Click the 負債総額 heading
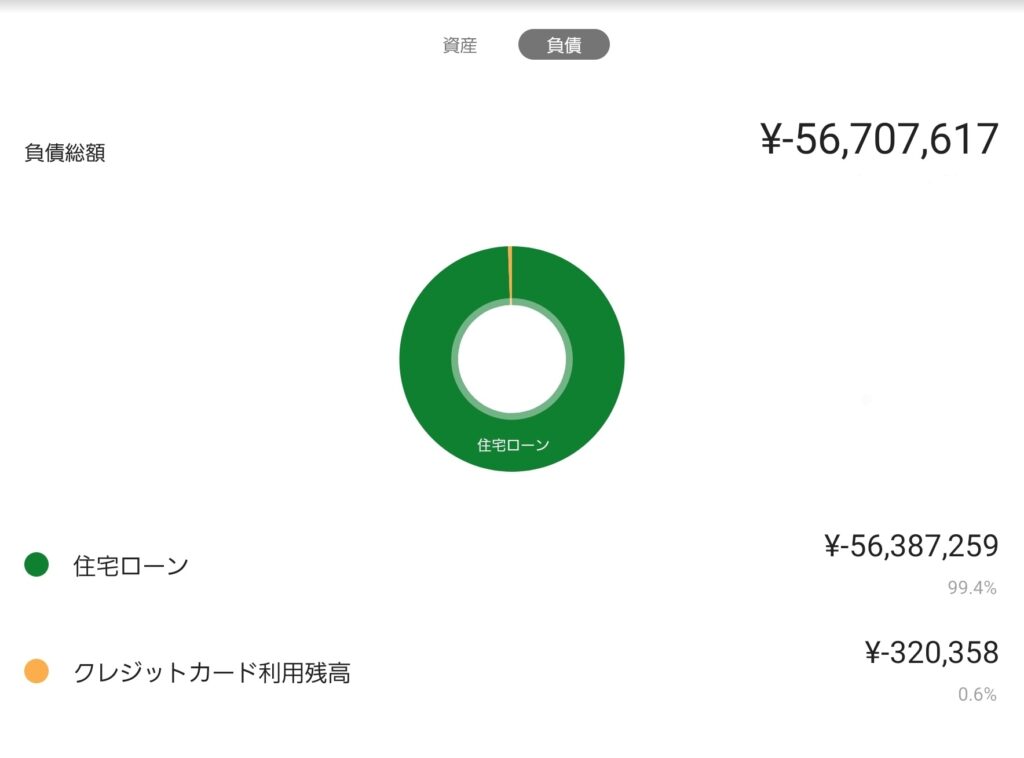This screenshot has width=1024, height=758. [65, 154]
